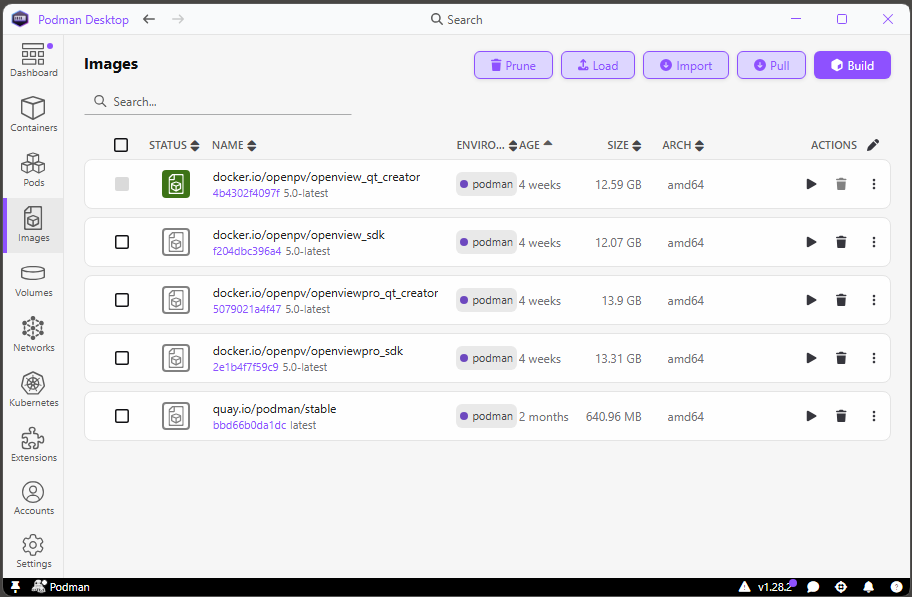Delete the openview_sdk image
This screenshot has height=597, width=912.
pyautogui.click(x=841, y=242)
